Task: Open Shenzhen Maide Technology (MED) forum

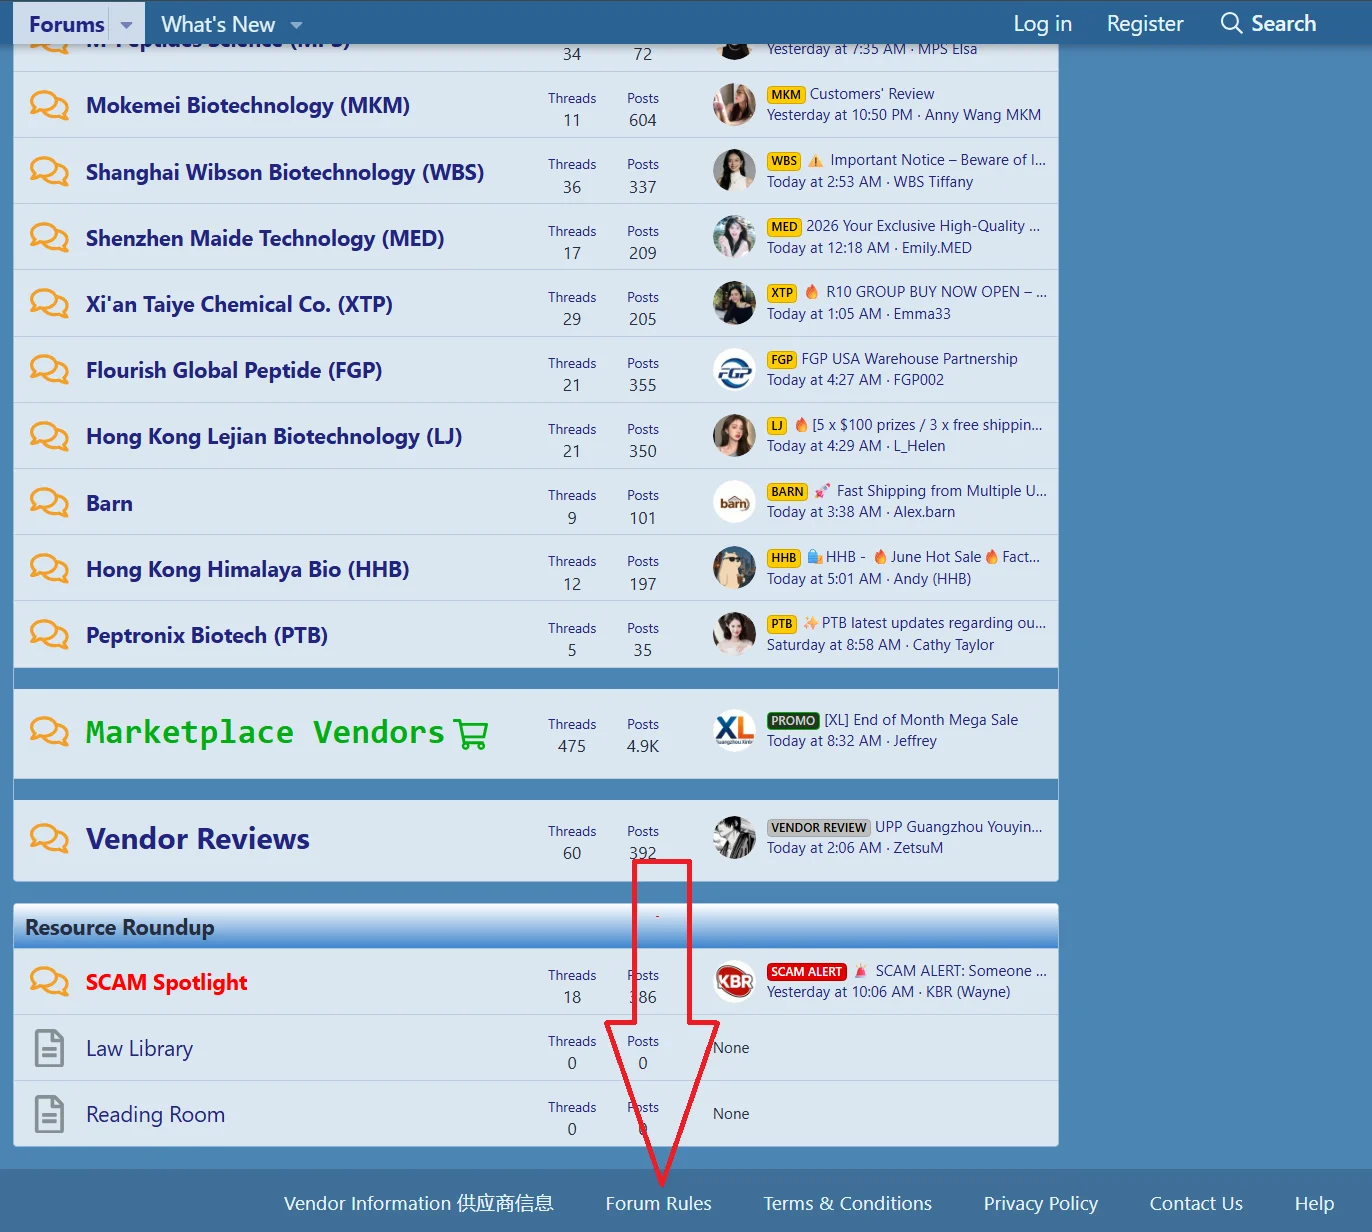Action: coord(265,238)
